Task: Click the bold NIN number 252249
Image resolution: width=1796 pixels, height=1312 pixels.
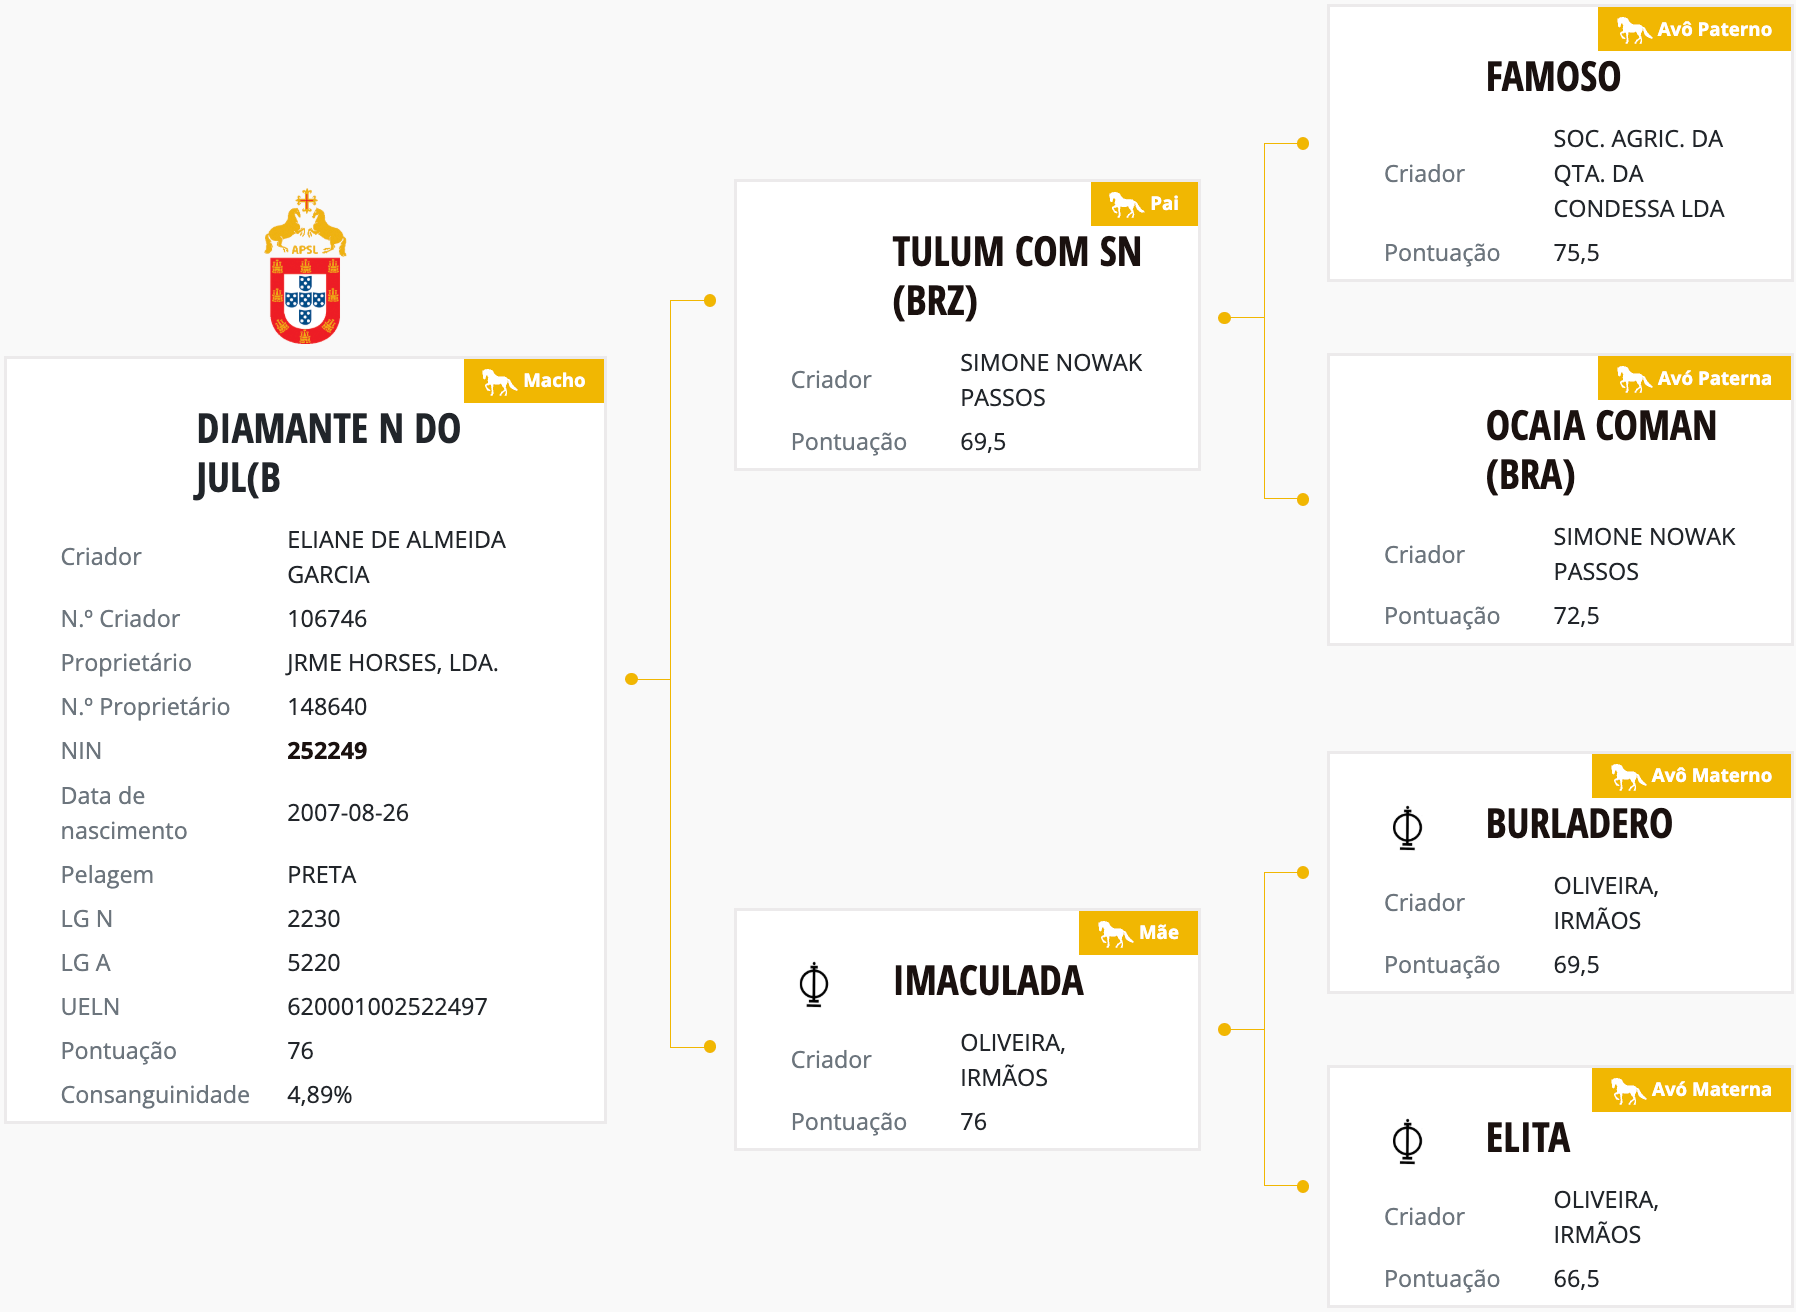Action: [327, 751]
